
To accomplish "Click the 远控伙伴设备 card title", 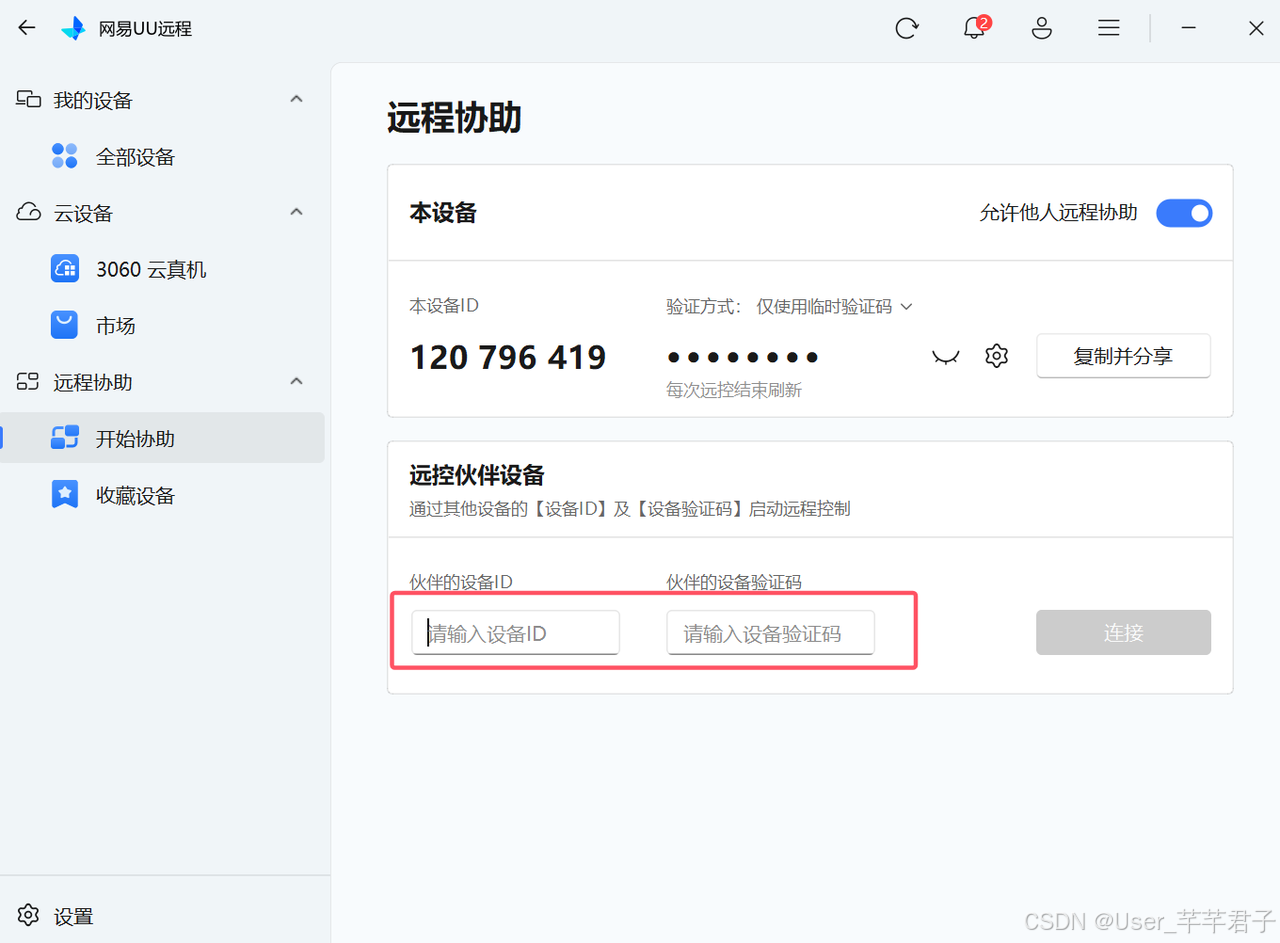I will [477, 475].
